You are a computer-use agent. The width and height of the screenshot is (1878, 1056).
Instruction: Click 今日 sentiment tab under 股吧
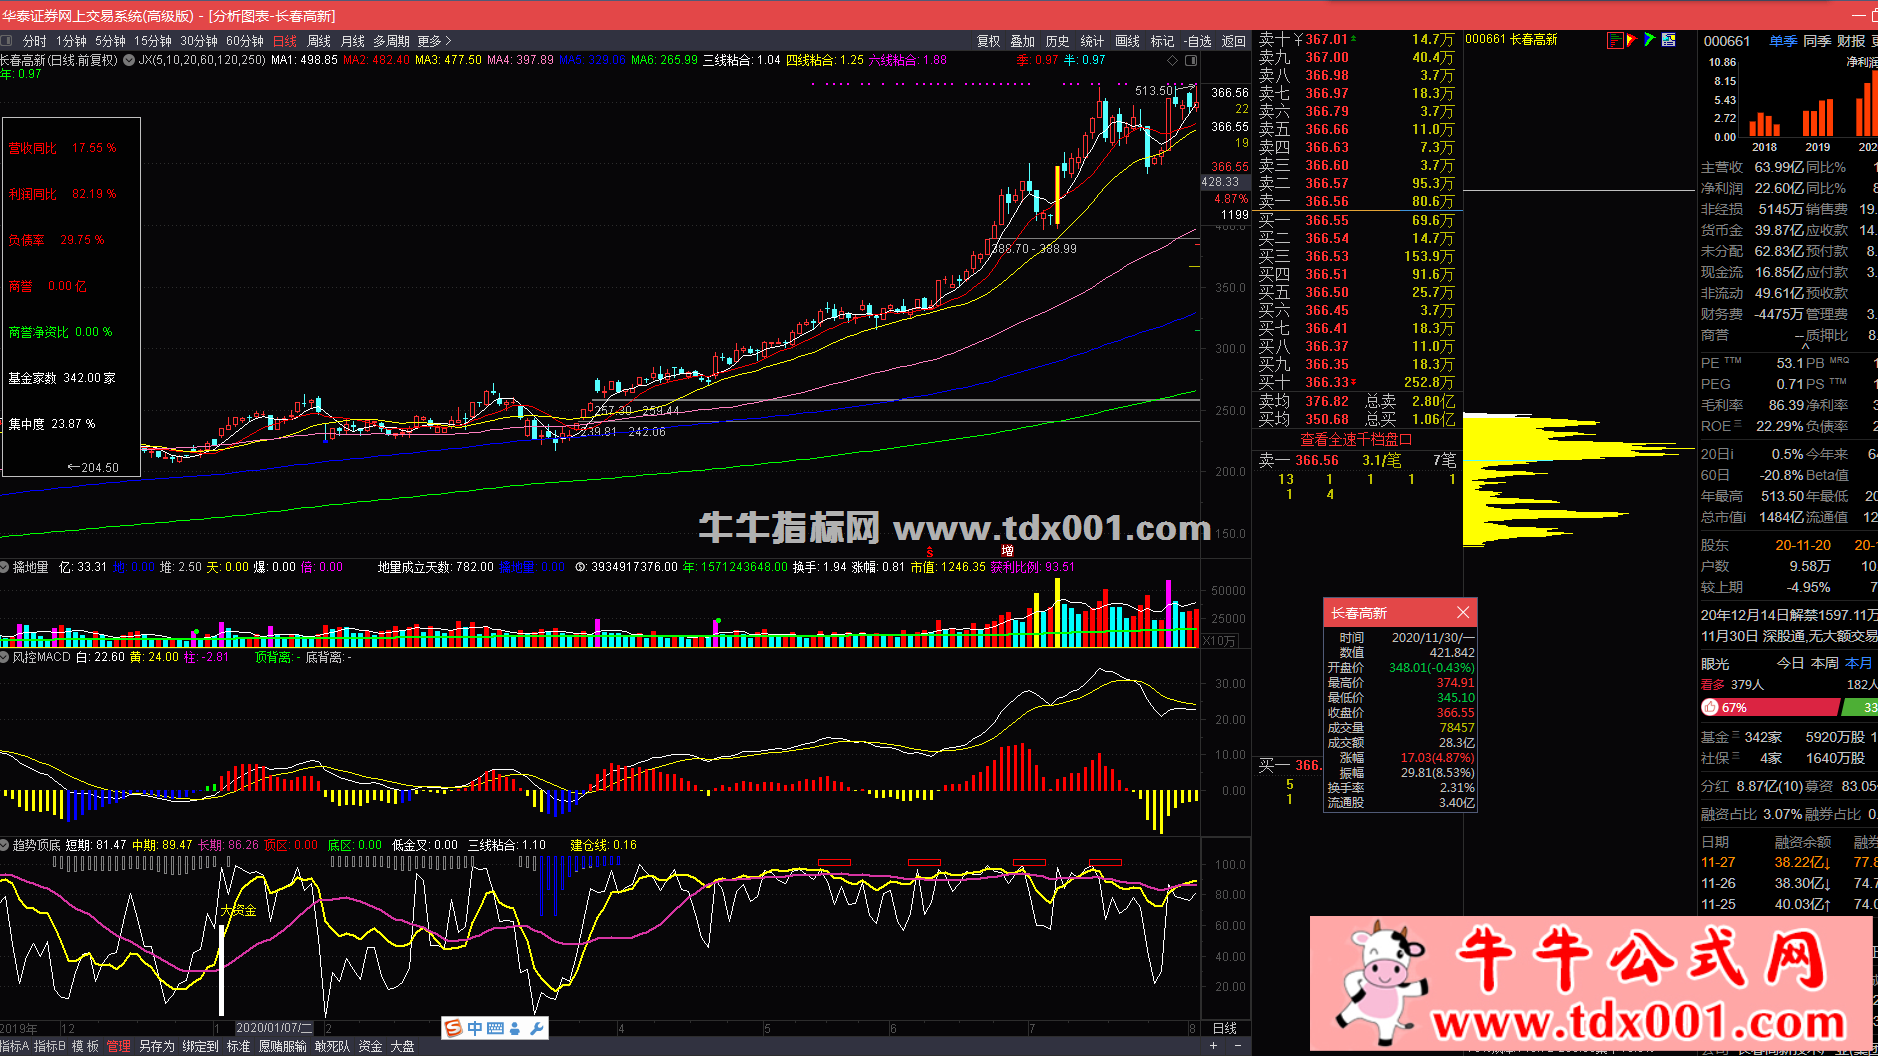pos(1790,663)
